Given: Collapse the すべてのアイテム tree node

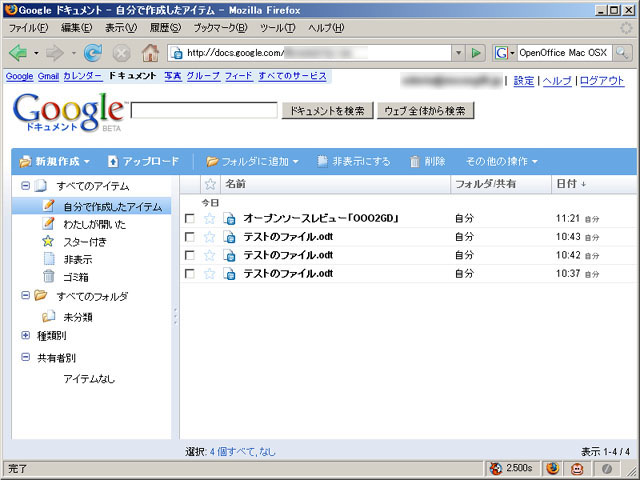Looking at the screenshot, I should point(25,186).
